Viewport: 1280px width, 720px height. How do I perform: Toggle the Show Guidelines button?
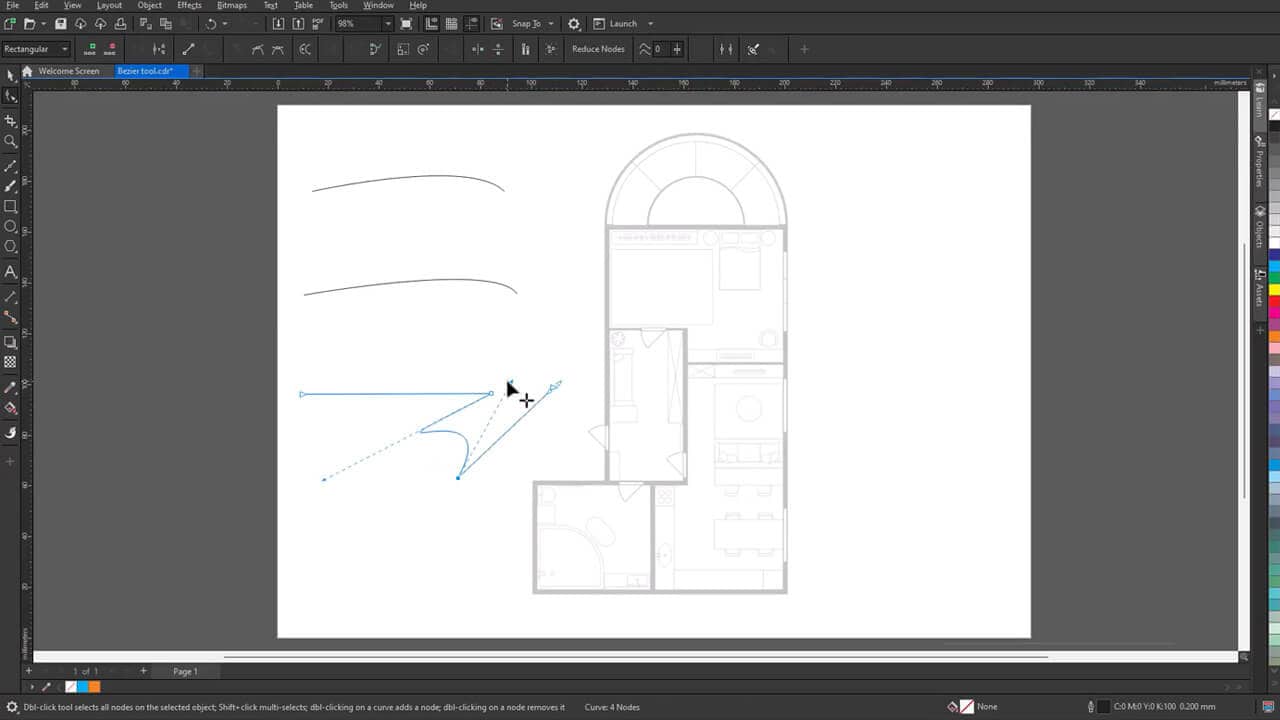[471, 24]
